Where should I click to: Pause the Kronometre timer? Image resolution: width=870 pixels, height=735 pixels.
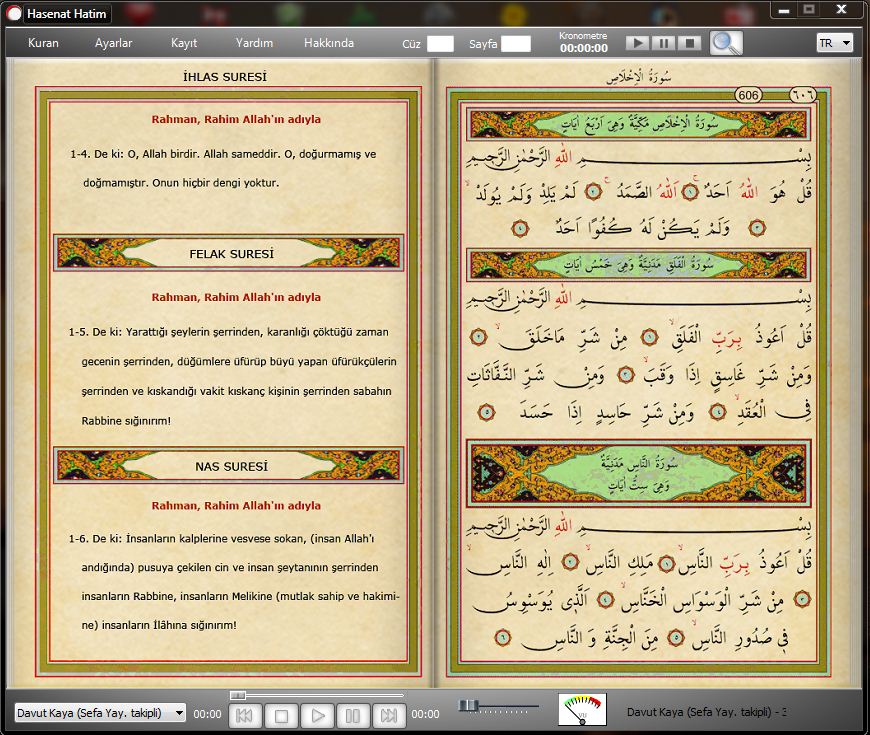coord(664,43)
